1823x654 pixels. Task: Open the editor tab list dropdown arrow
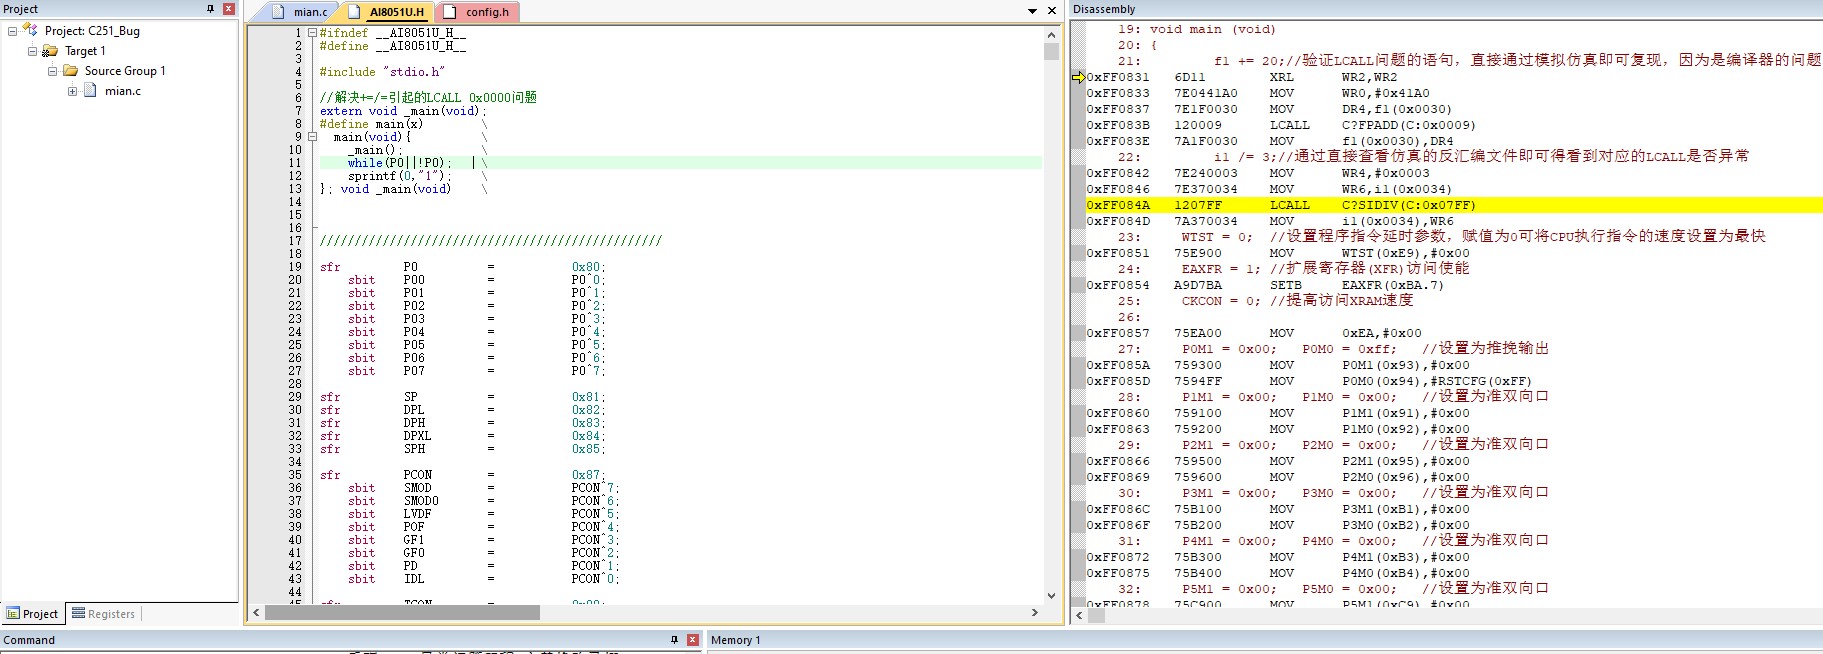[x=1033, y=11]
